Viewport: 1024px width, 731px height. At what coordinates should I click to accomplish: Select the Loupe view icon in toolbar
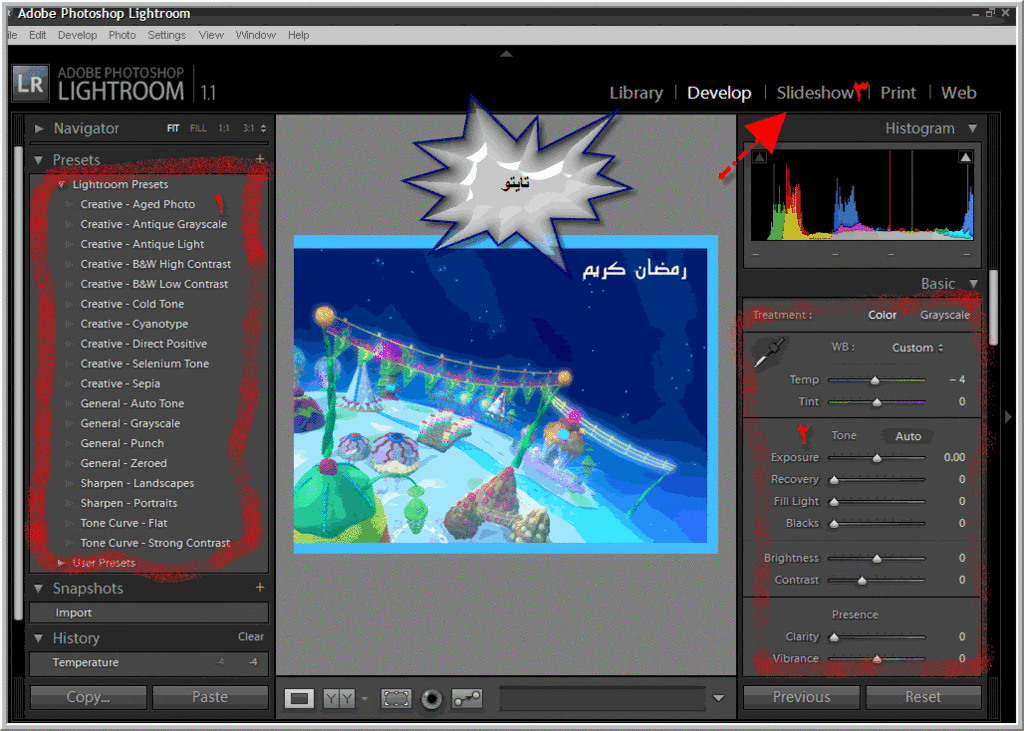pyautogui.click(x=299, y=698)
